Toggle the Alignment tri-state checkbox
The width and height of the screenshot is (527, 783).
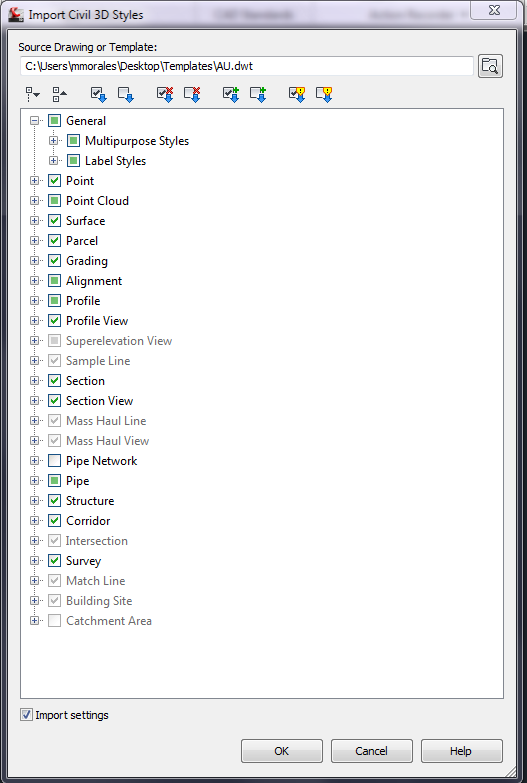pyautogui.click(x=54, y=280)
